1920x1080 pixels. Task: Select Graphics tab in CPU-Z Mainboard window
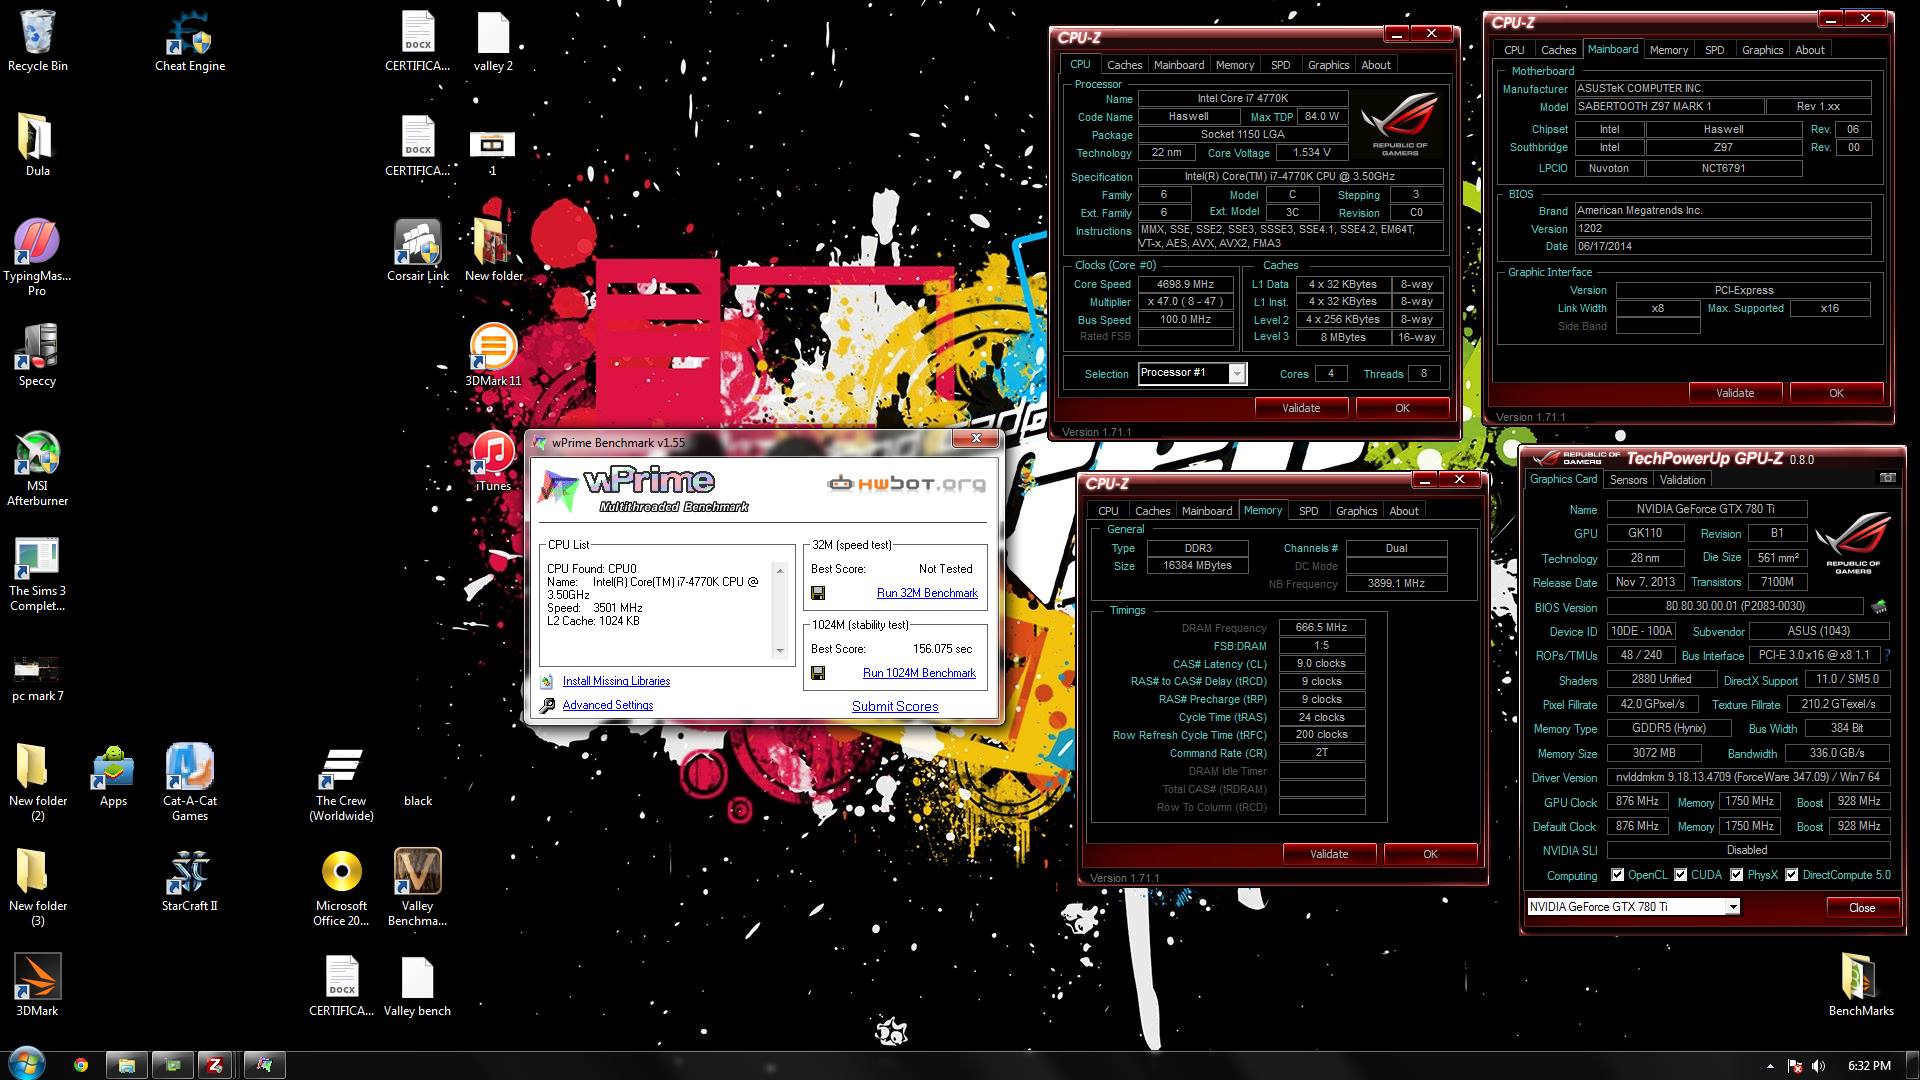tap(1762, 50)
